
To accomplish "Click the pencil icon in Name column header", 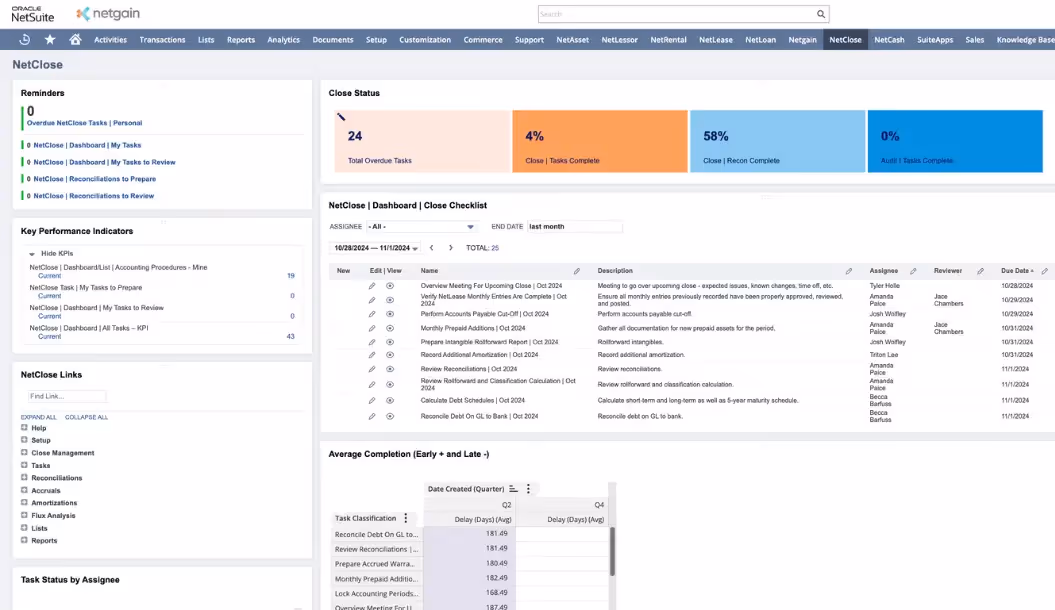I will [x=577, y=271].
